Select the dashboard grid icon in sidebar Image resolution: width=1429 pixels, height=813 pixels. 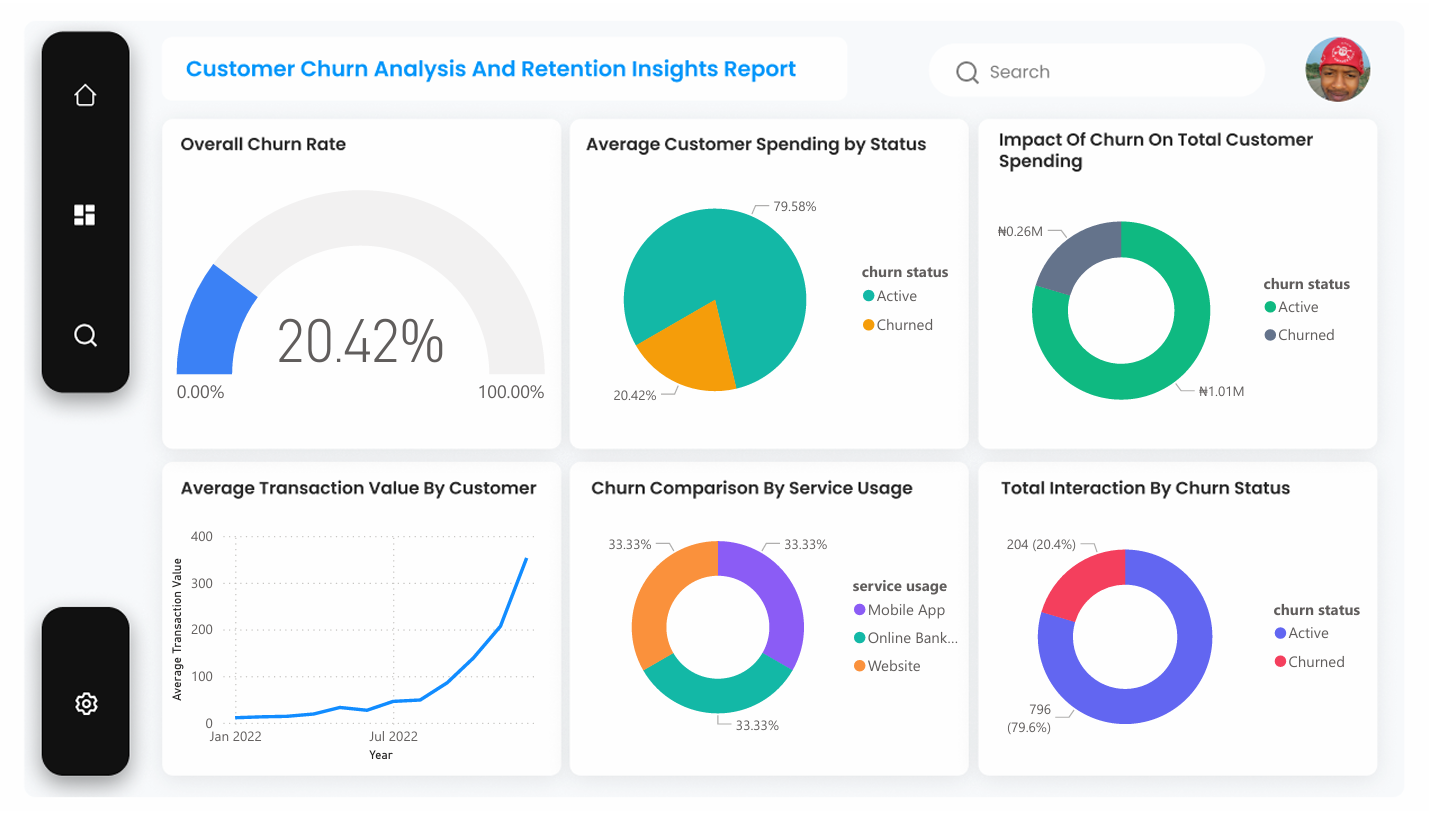point(85,215)
